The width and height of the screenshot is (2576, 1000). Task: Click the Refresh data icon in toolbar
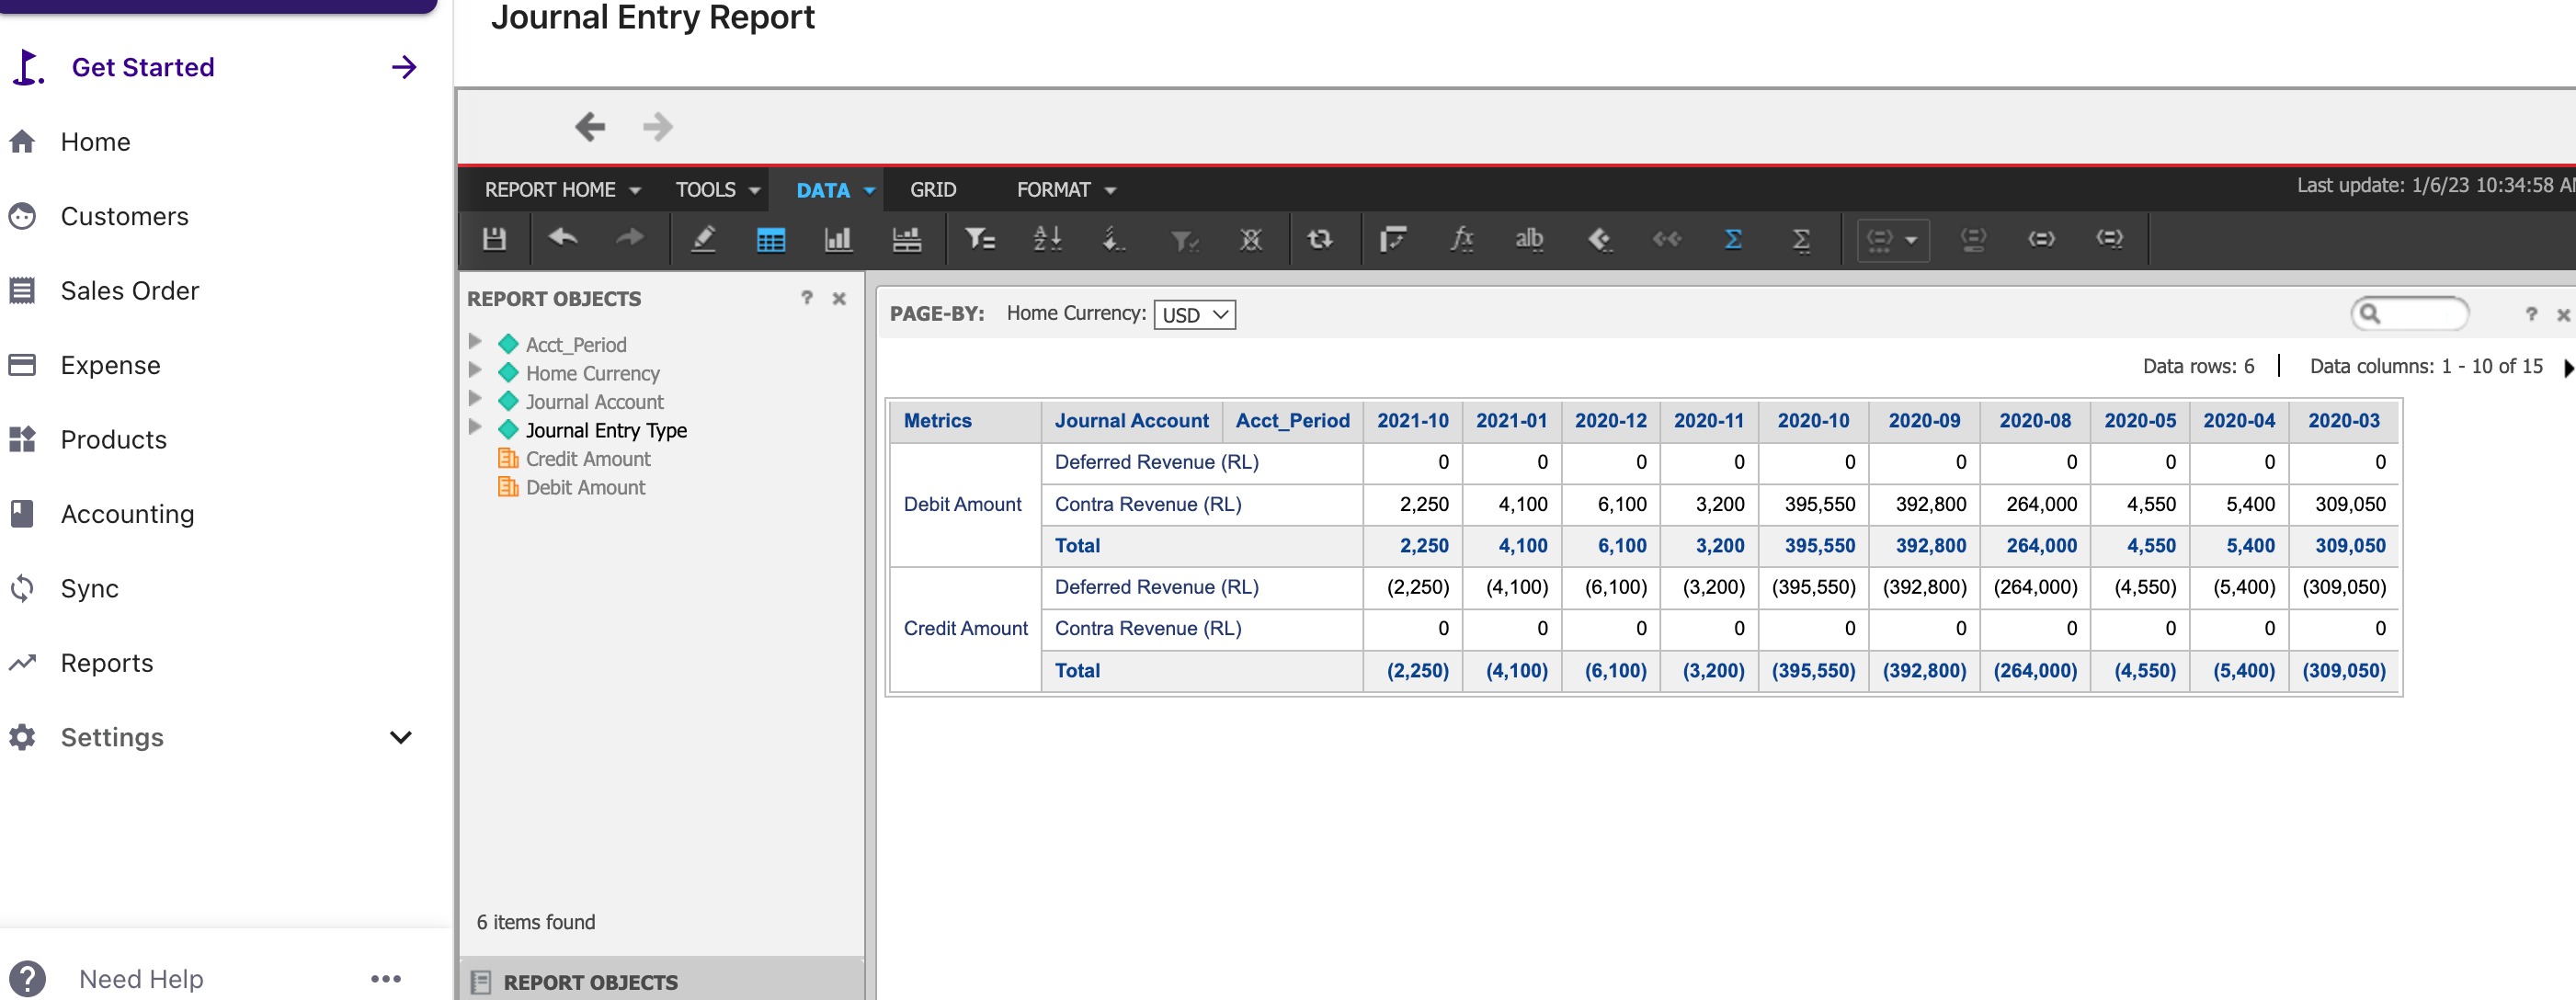[1319, 239]
